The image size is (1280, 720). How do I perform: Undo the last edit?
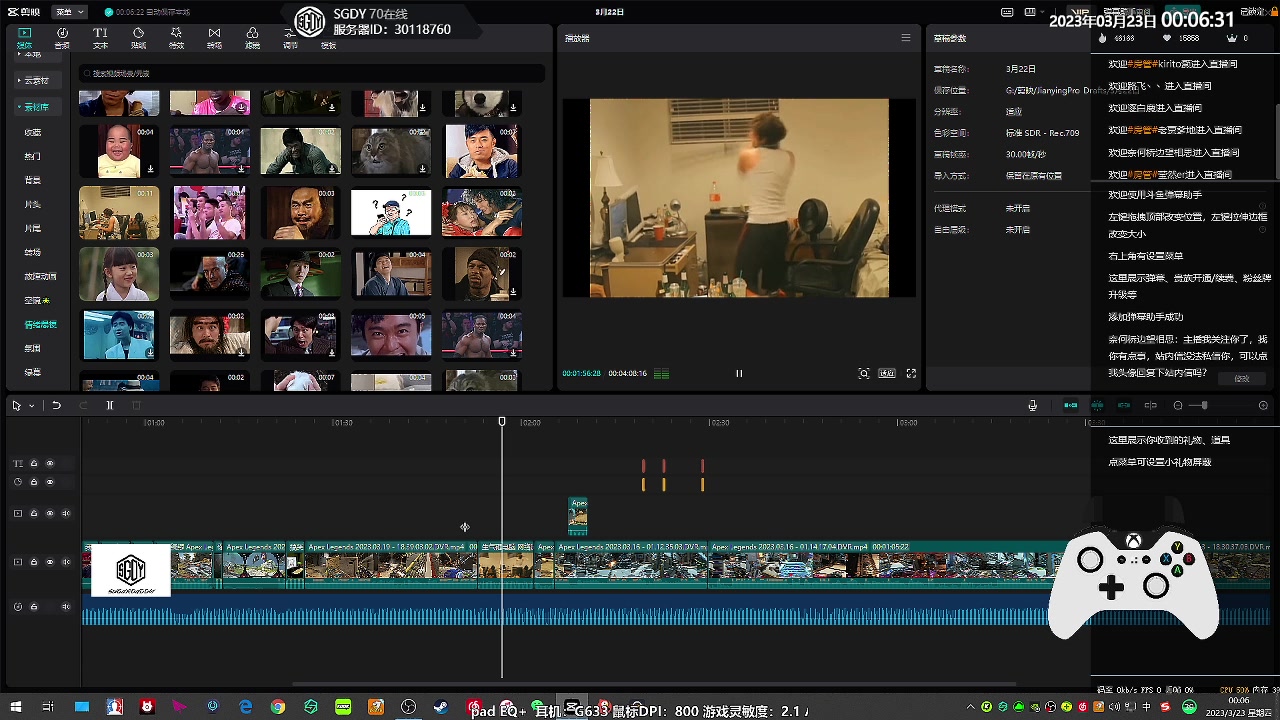pos(56,405)
